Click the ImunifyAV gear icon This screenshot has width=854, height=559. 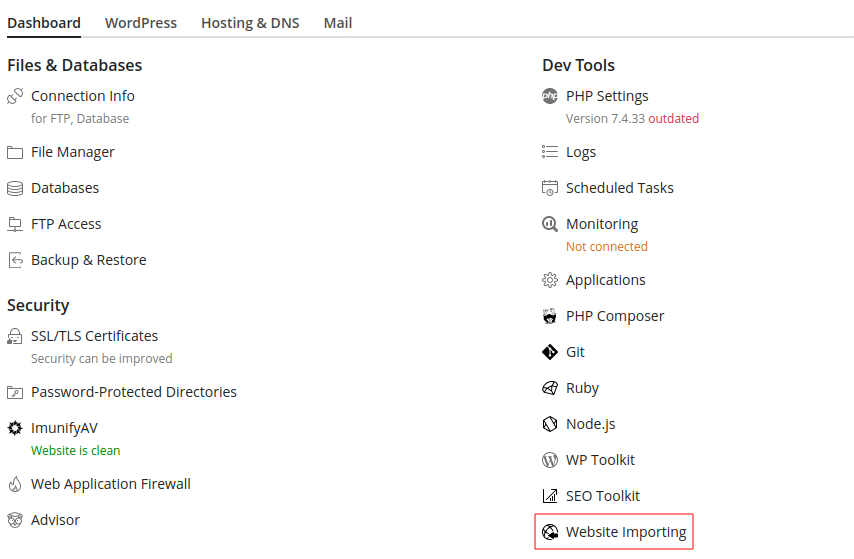(15, 428)
